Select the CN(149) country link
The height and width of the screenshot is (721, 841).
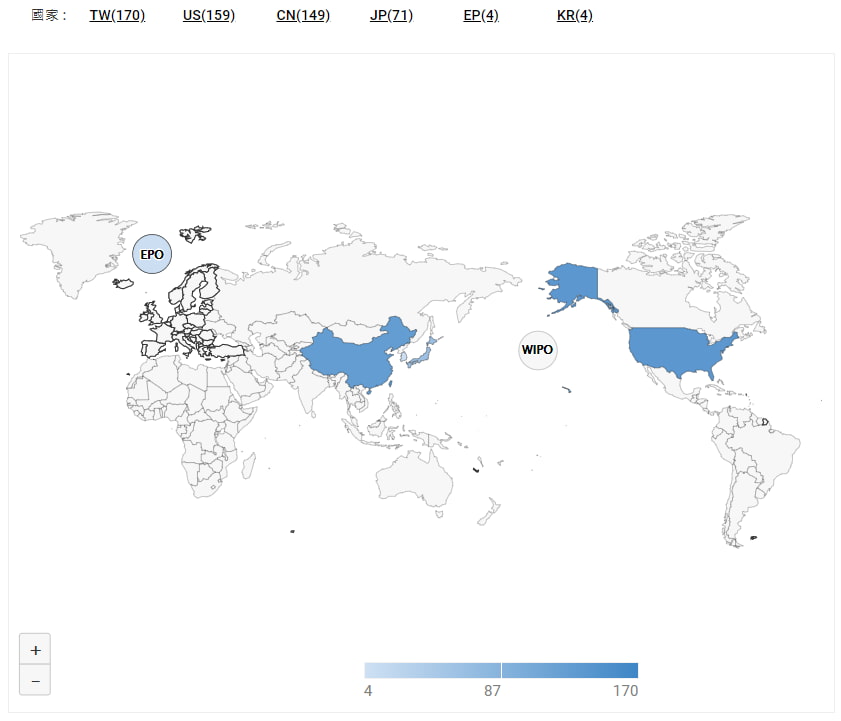(x=303, y=16)
